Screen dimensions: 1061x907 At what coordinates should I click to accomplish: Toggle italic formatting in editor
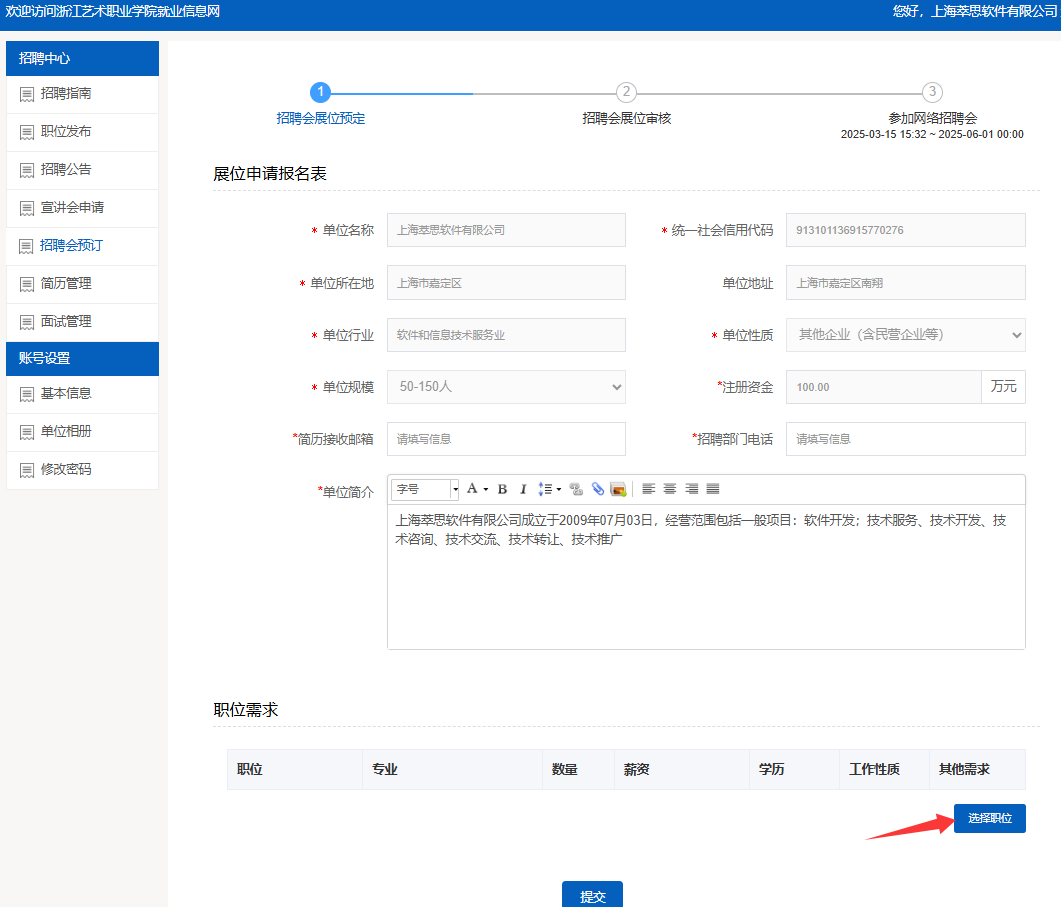tap(522, 489)
